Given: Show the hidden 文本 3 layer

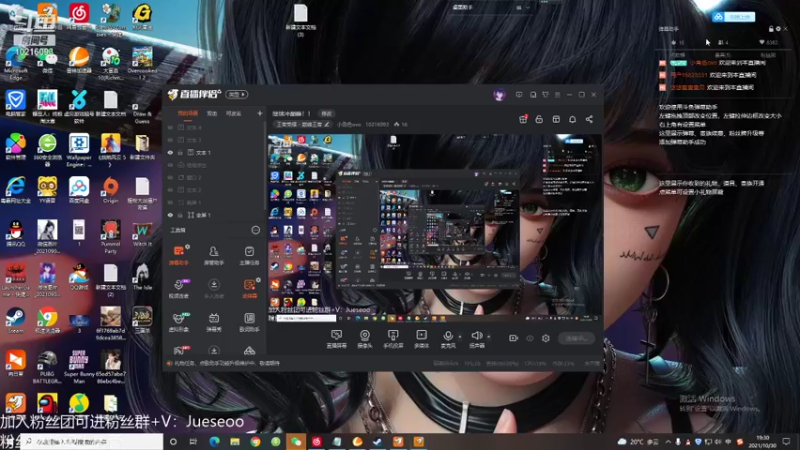Looking at the screenshot, I should (170, 140).
